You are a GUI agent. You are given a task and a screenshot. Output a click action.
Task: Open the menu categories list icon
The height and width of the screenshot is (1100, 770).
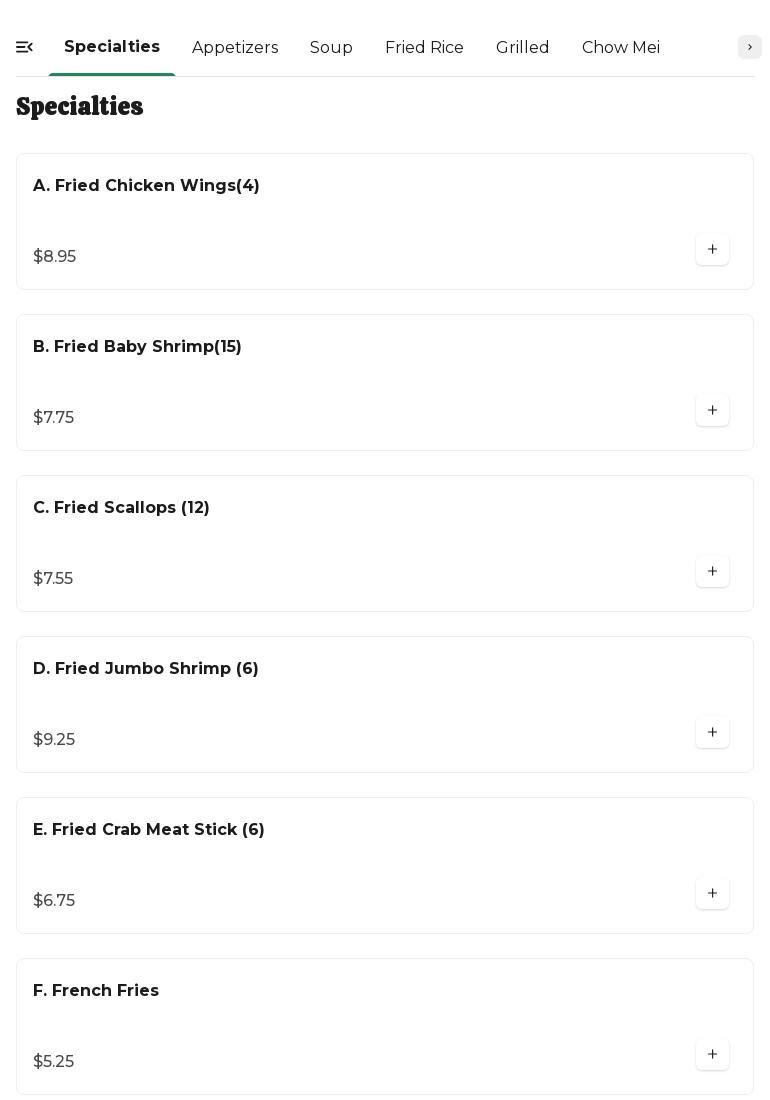click(x=25, y=47)
